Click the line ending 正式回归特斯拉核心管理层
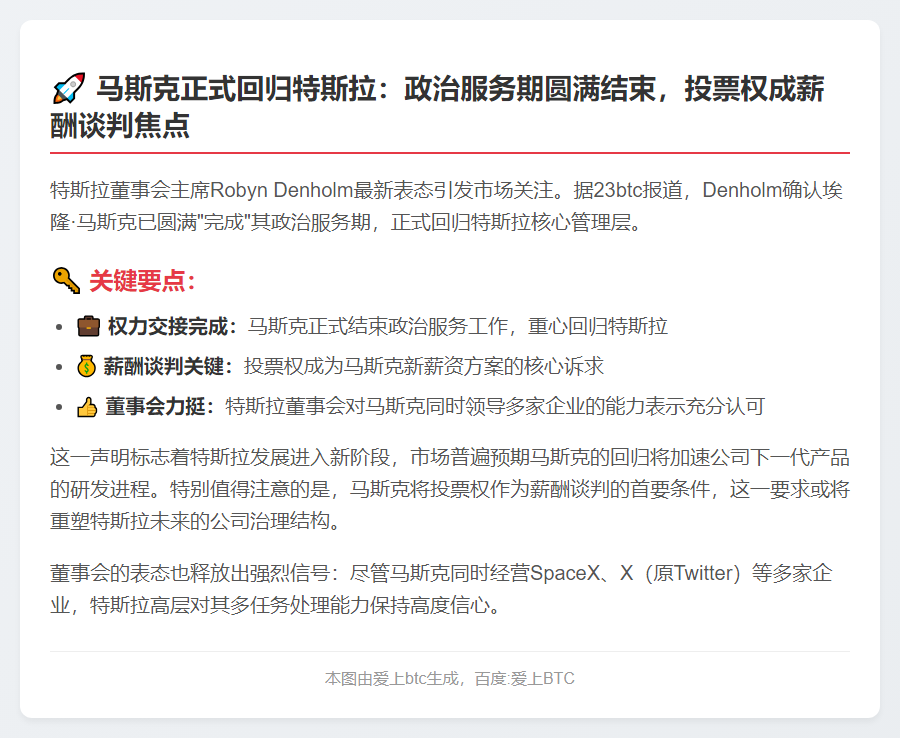This screenshot has height=738, width=900. [346, 222]
